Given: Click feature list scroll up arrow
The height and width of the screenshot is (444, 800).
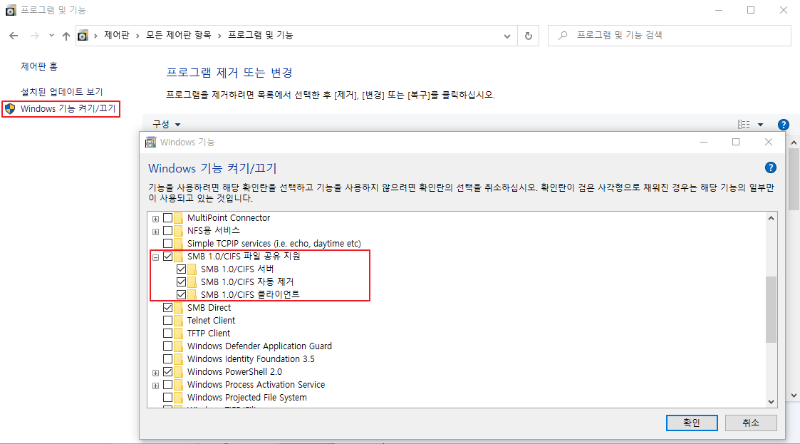Looking at the screenshot, I should (771, 218).
